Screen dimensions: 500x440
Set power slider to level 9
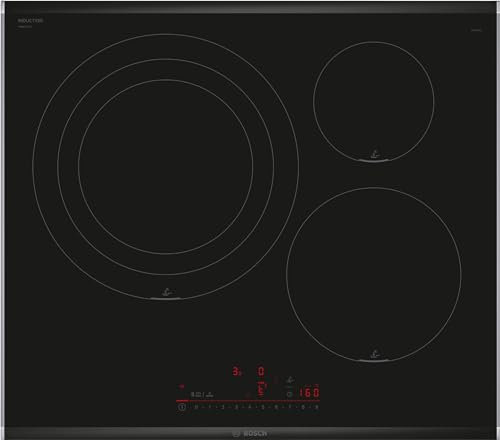coord(316,407)
